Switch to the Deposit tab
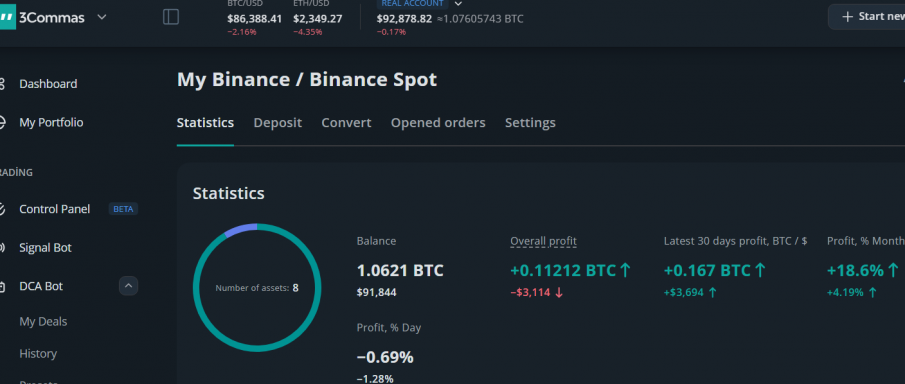The height and width of the screenshot is (384, 905). (278, 122)
